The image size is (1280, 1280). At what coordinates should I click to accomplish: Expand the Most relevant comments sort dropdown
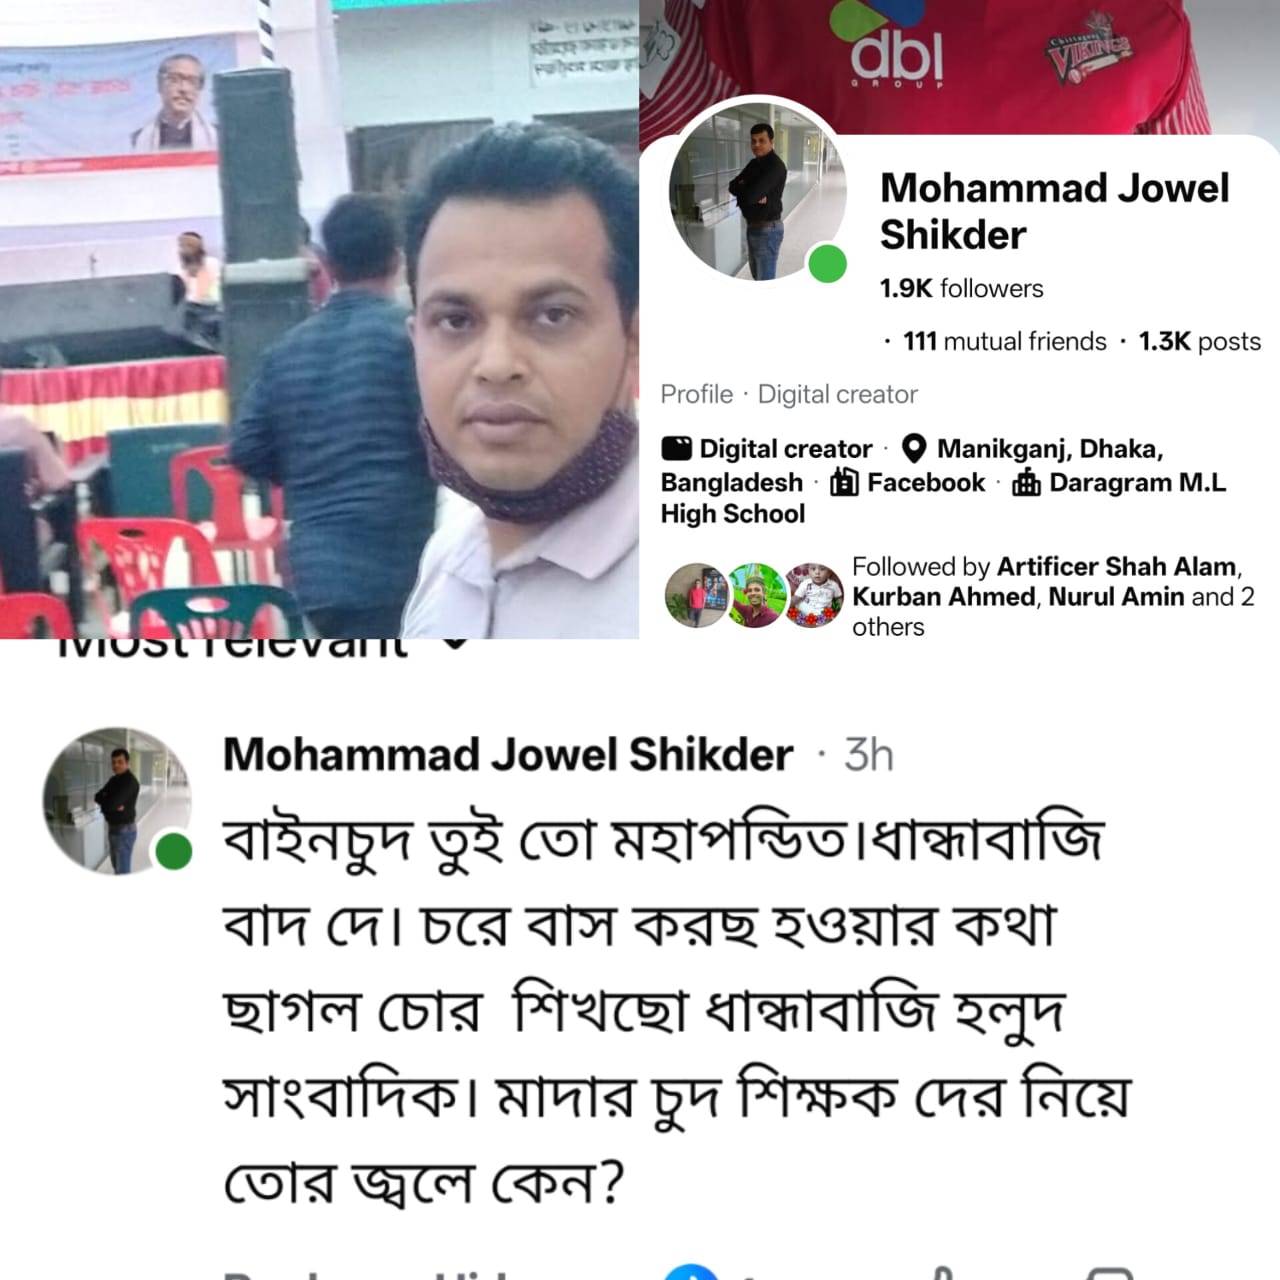pos(455,645)
